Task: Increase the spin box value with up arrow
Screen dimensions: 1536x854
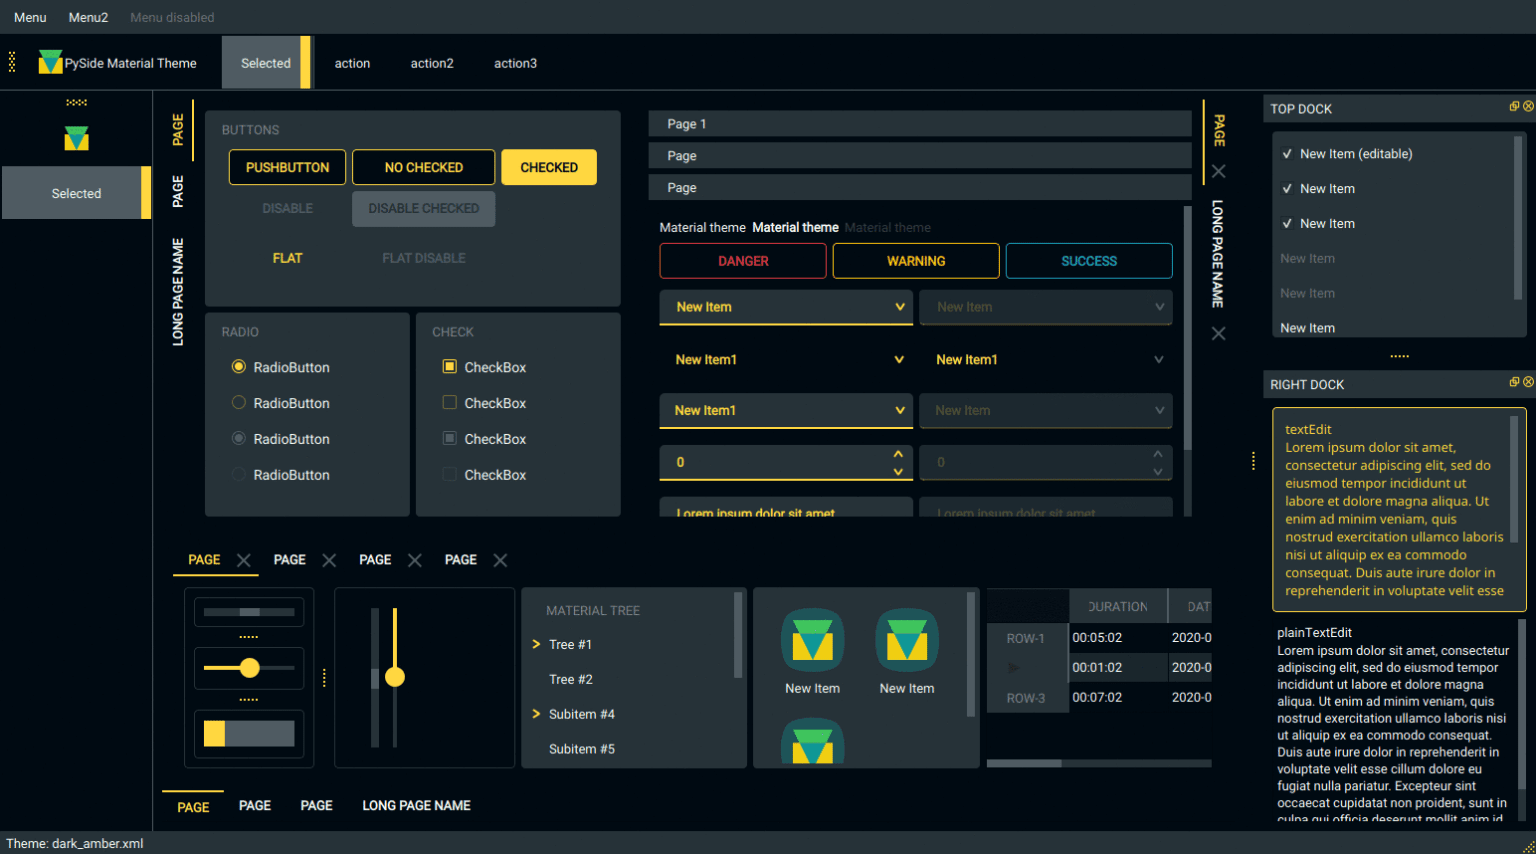Action: click(898, 454)
